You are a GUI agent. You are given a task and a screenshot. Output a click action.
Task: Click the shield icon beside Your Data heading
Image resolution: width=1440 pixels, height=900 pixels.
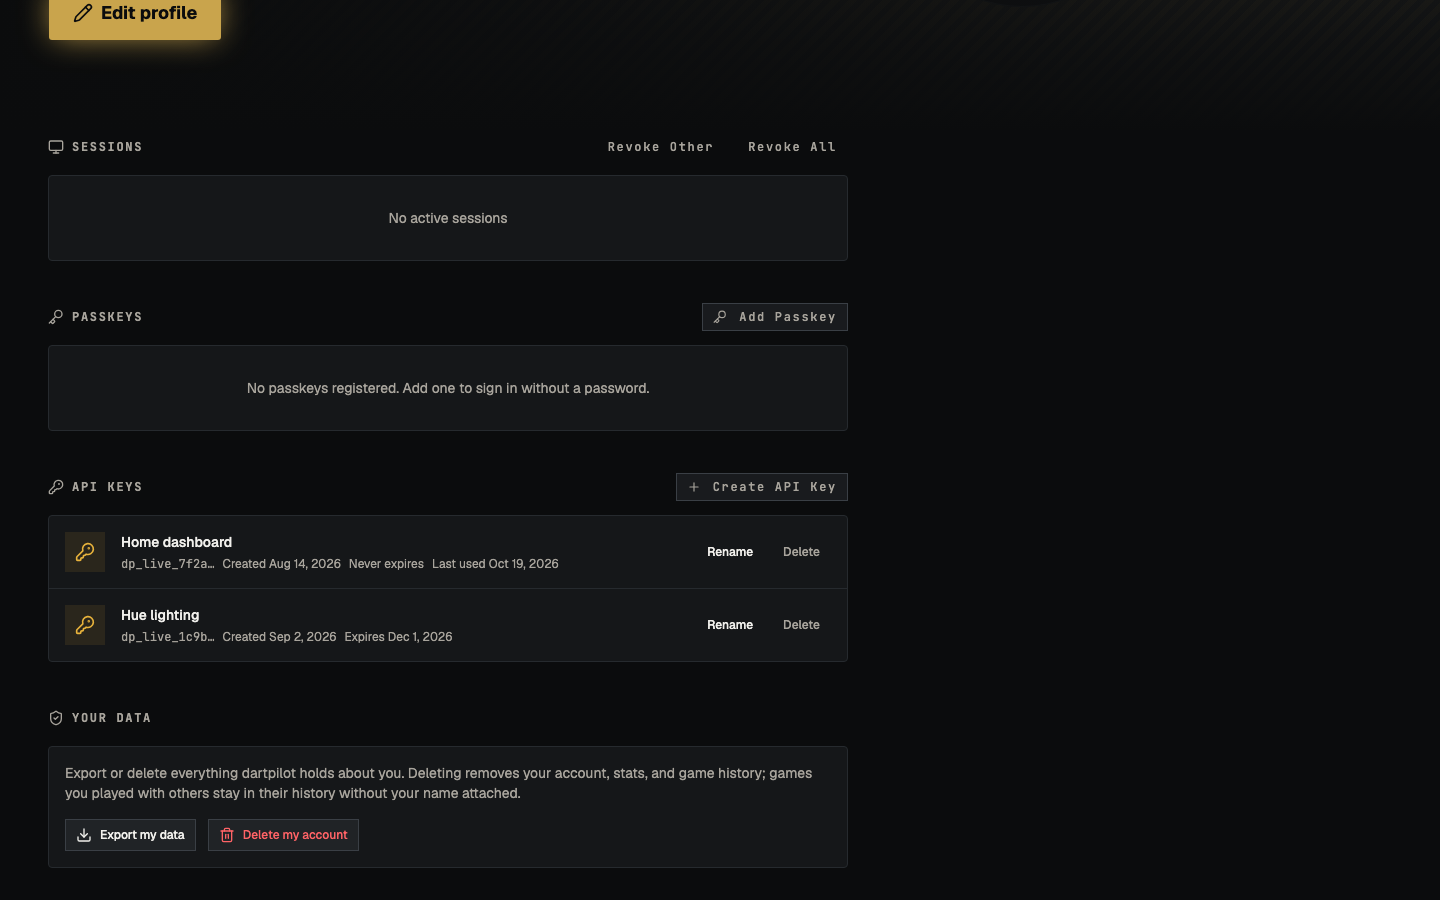(x=56, y=718)
